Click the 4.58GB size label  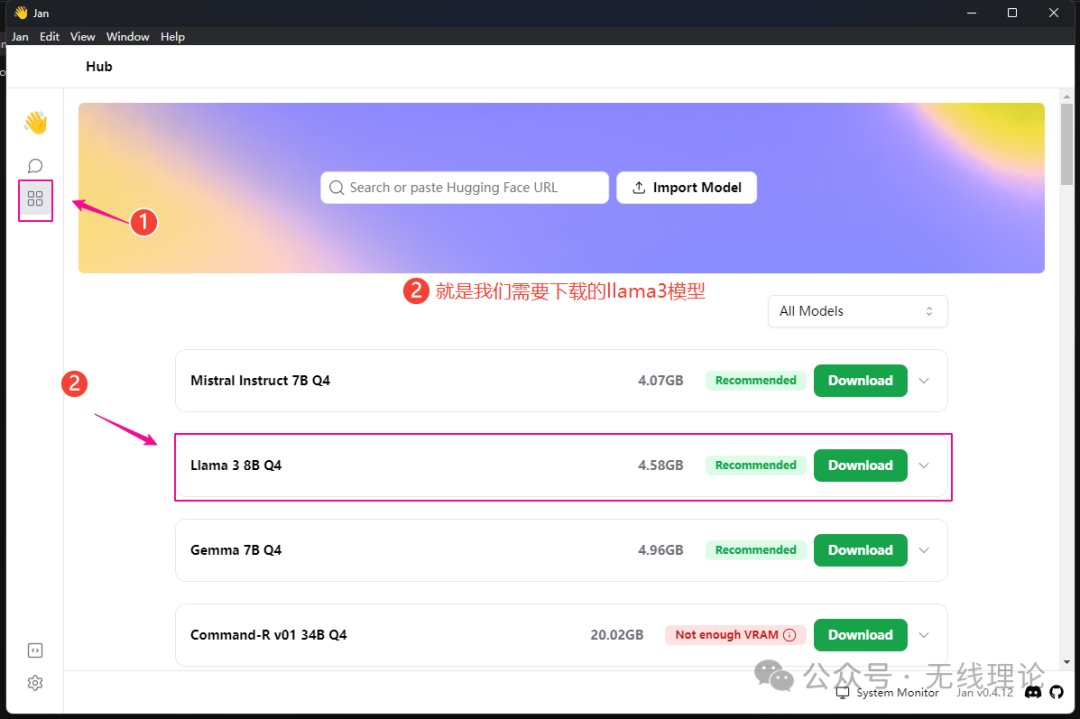pyautogui.click(x=661, y=466)
